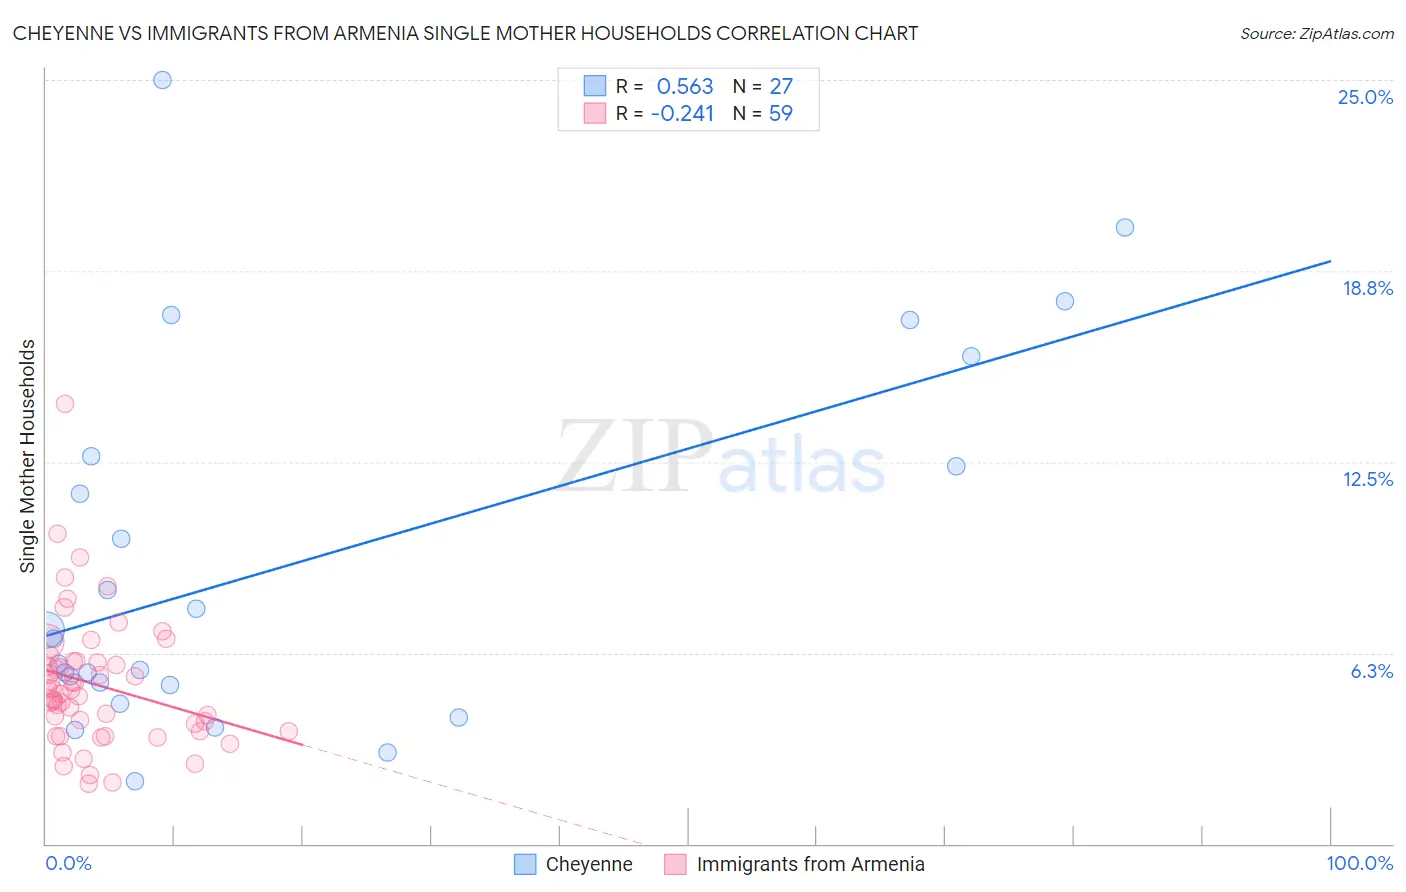Image resolution: width=1406 pixels, height=892 pixels.
Task: Click the ZIPatlas watermark in chart center
Action: [x=722, y=457]
